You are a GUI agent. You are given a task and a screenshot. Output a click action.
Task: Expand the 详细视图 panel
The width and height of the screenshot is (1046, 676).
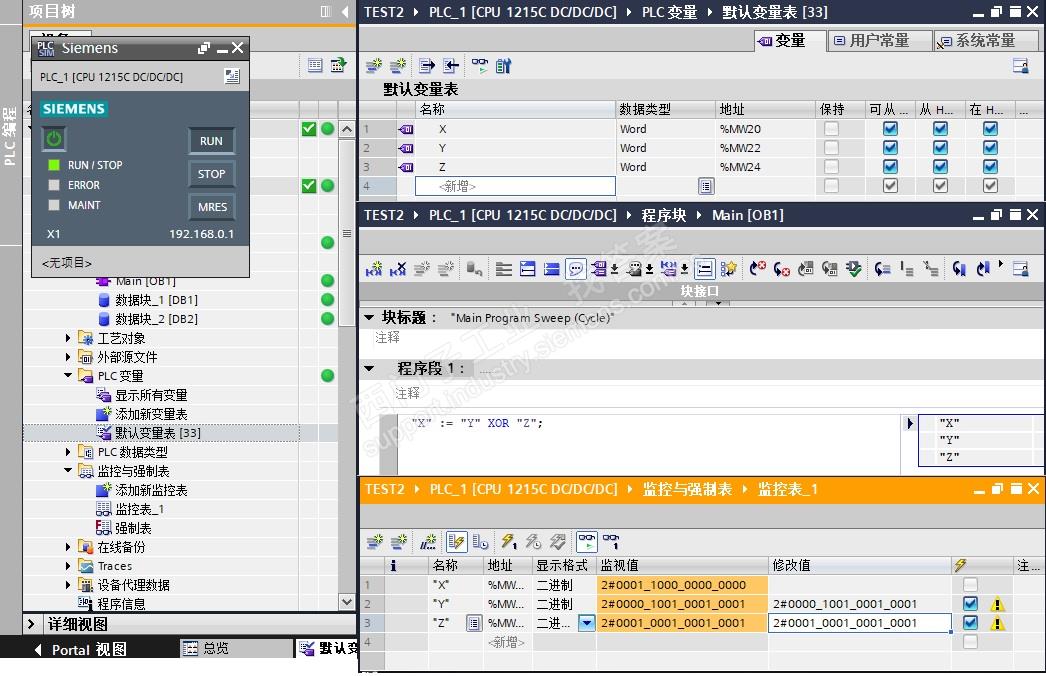coord(31,624)
